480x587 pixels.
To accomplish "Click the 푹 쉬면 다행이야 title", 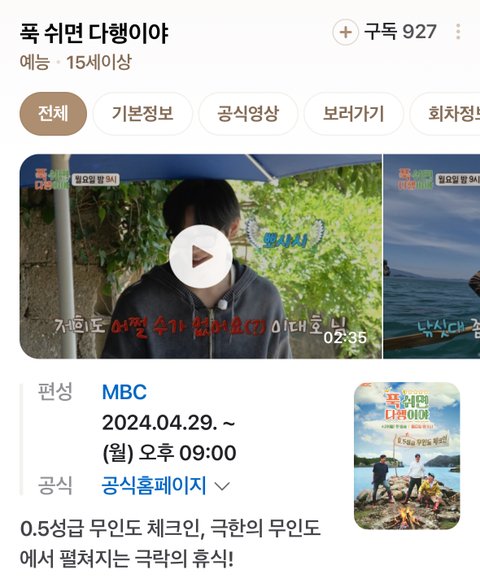I will click(x=94, y=33).
